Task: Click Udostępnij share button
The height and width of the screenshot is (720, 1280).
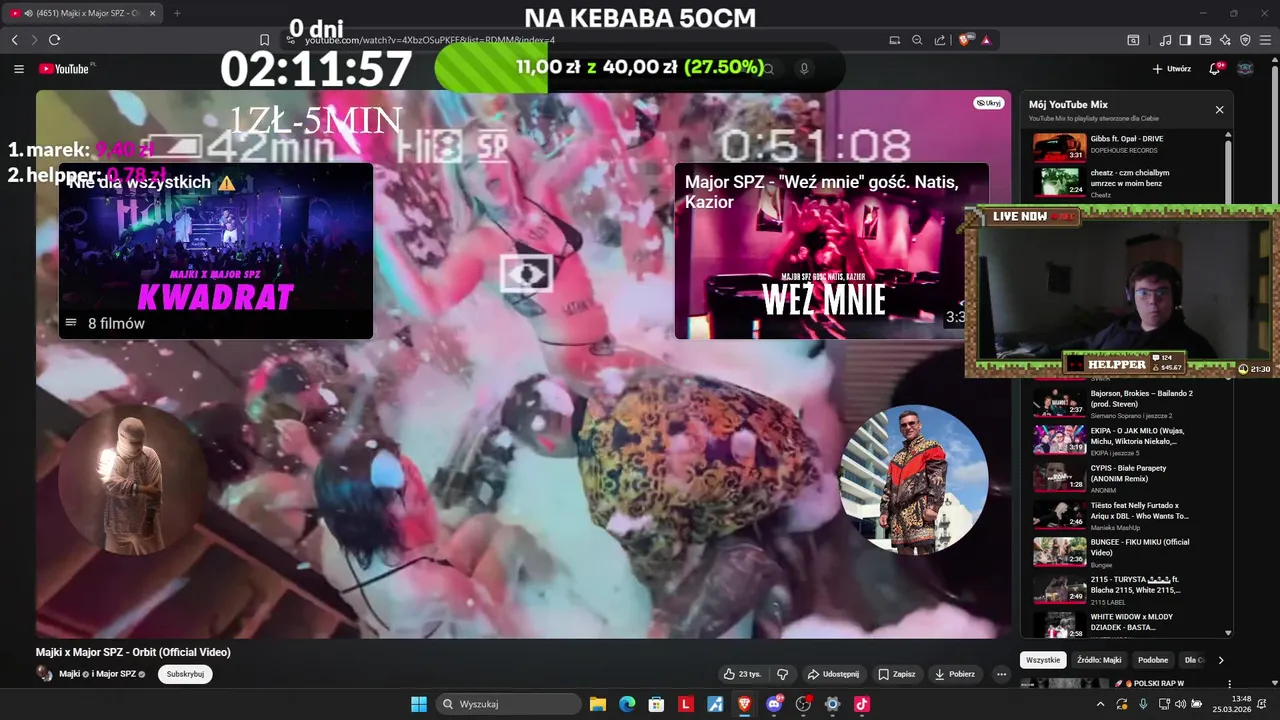Action: pos(833,674)
